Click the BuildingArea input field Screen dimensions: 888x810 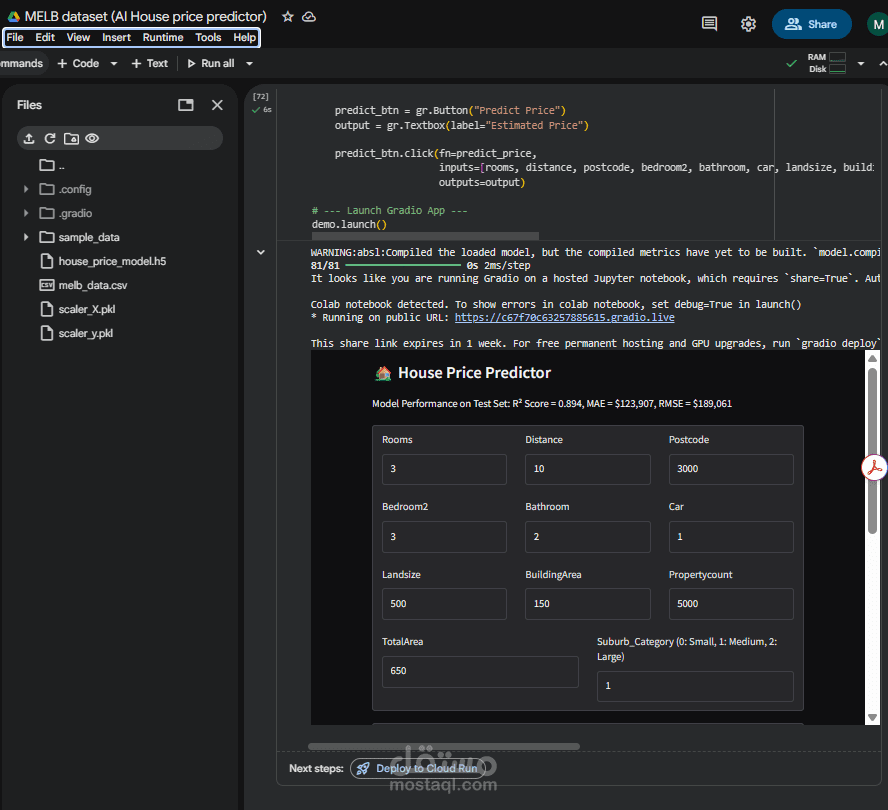point(587,604)
